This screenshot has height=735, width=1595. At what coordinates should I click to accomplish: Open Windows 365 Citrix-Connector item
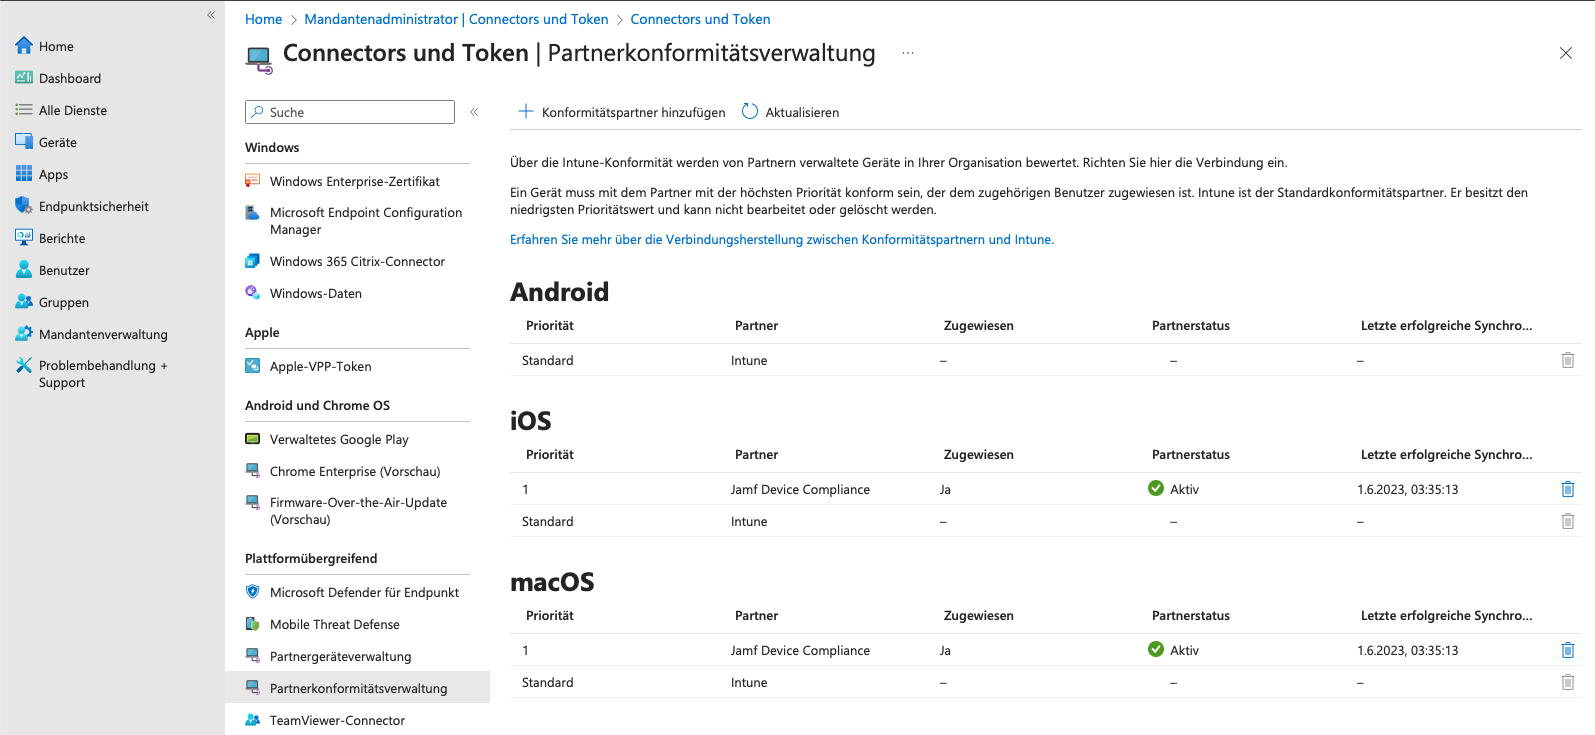357,261
